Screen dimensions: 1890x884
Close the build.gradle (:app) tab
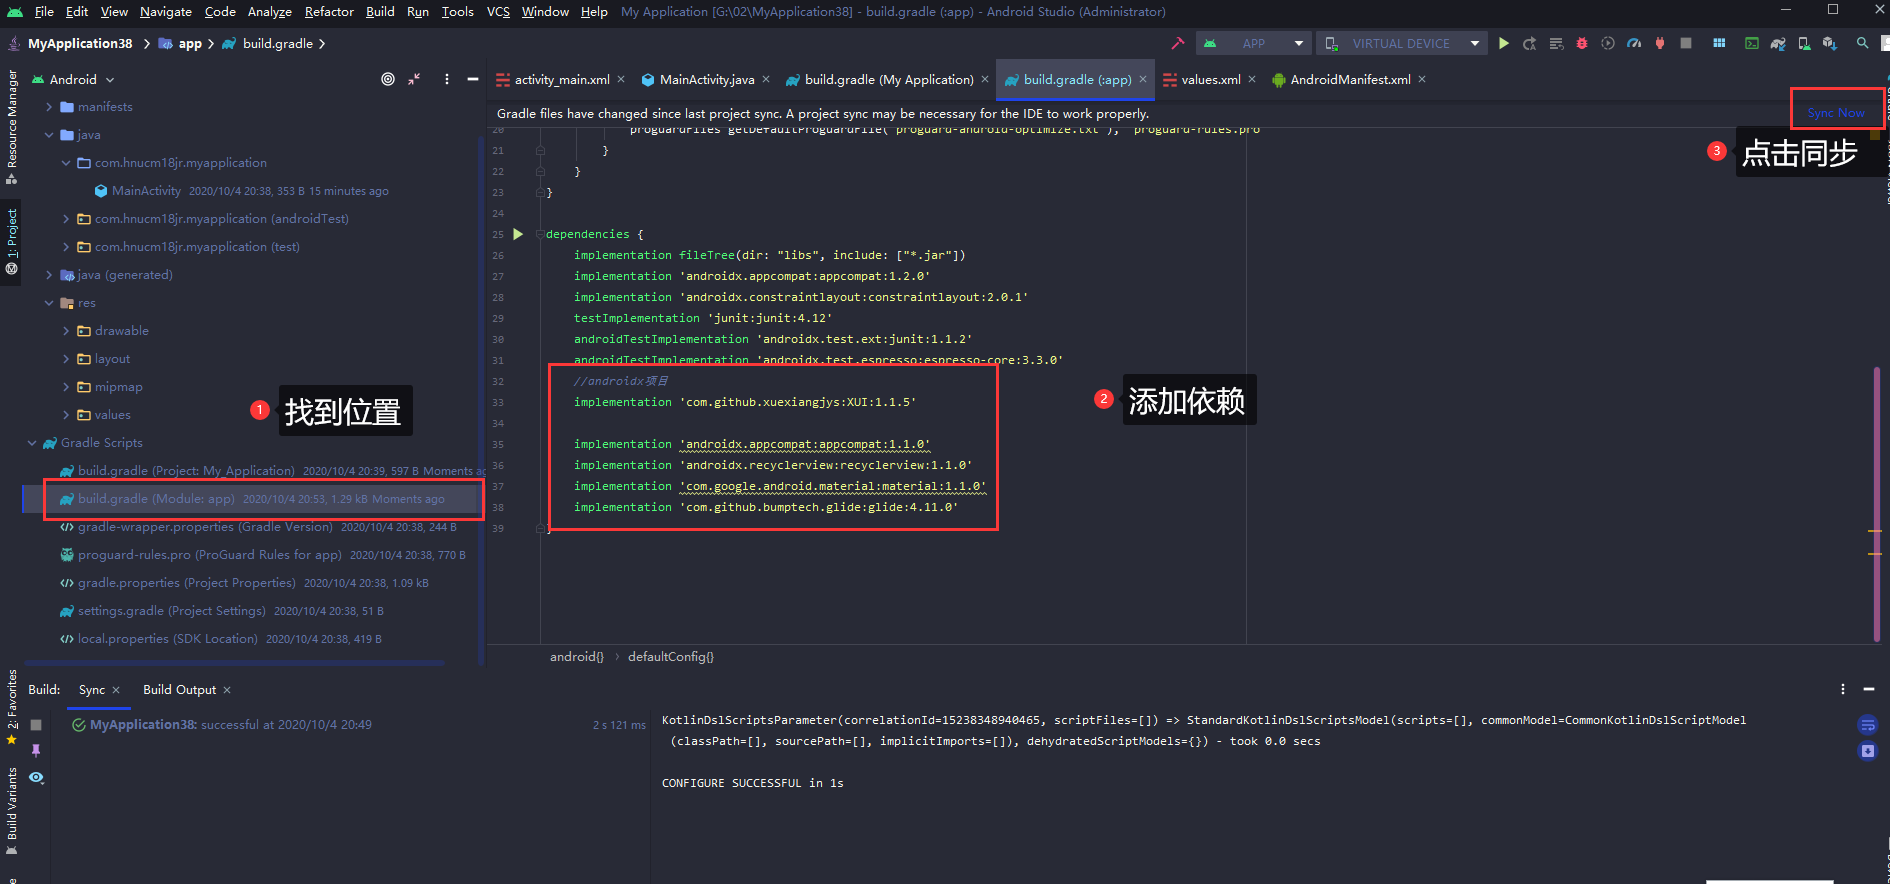click(x=1143, y=80)
